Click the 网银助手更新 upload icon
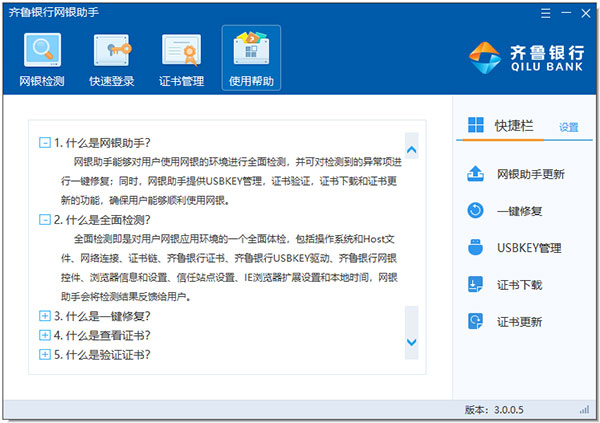The height and width of the screenshot is (423, 600). pos(475,174)
